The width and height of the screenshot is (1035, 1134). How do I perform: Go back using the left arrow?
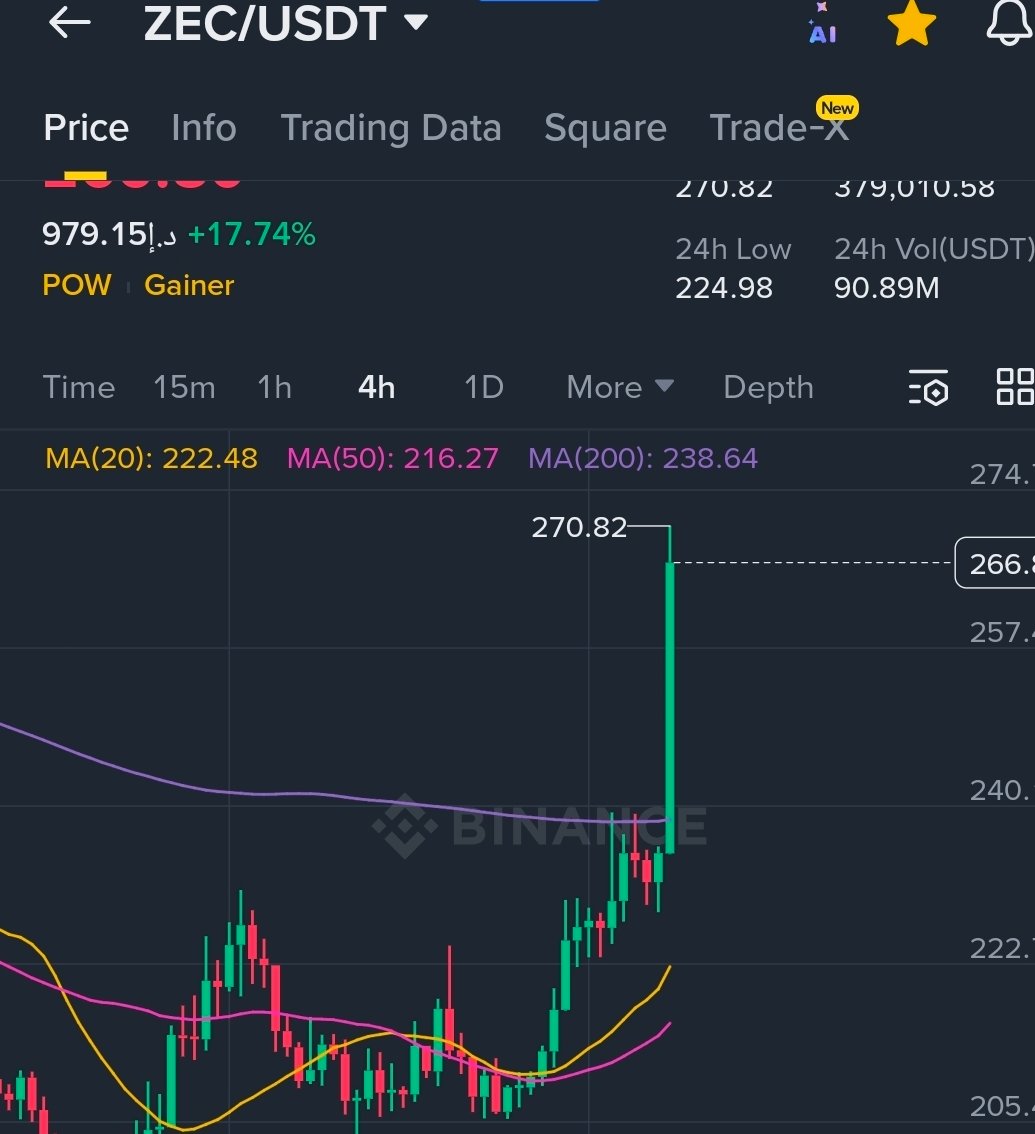pyautogui.click(x=69, y=23)
